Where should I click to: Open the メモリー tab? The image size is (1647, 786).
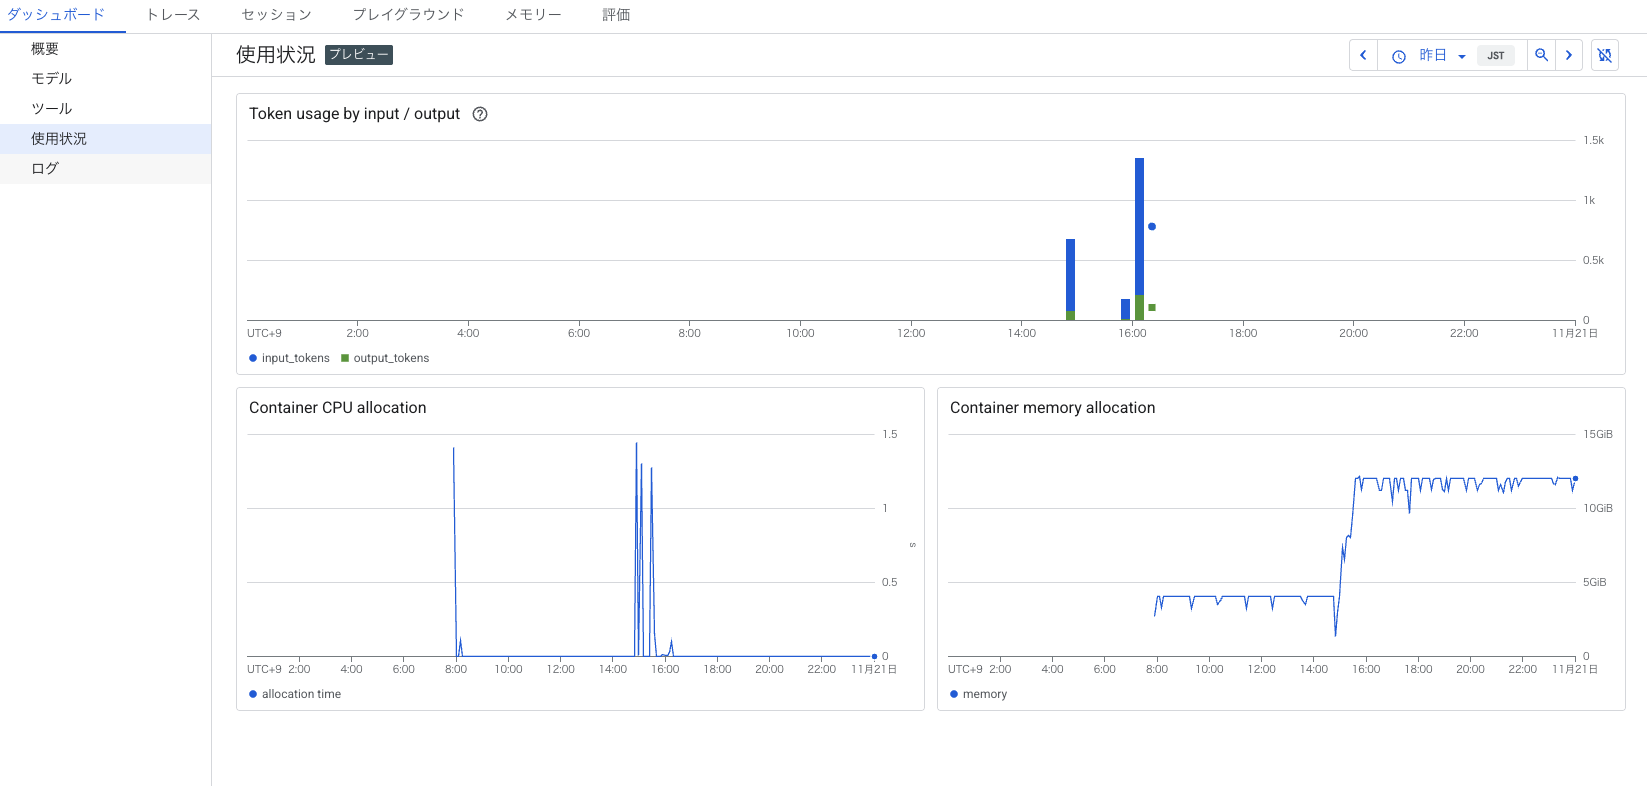coord(533,15)
